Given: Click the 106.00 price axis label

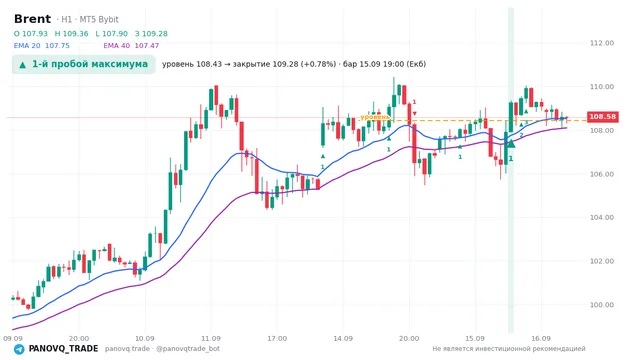Looking at the screenshot, I should click(602, 174).
